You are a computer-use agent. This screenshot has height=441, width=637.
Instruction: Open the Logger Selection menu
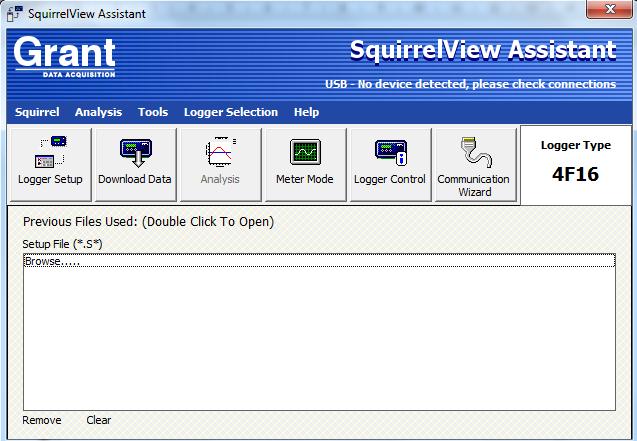pos(231,112)
